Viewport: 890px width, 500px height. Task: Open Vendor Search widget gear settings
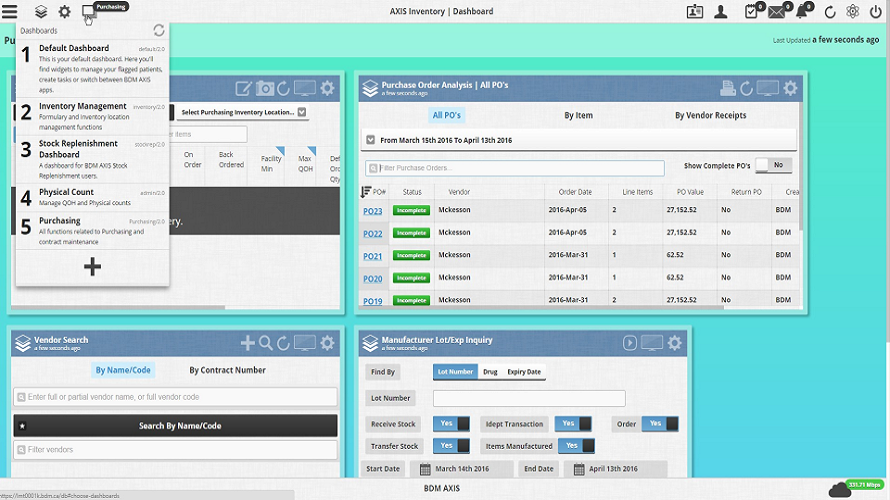point(328,343)
